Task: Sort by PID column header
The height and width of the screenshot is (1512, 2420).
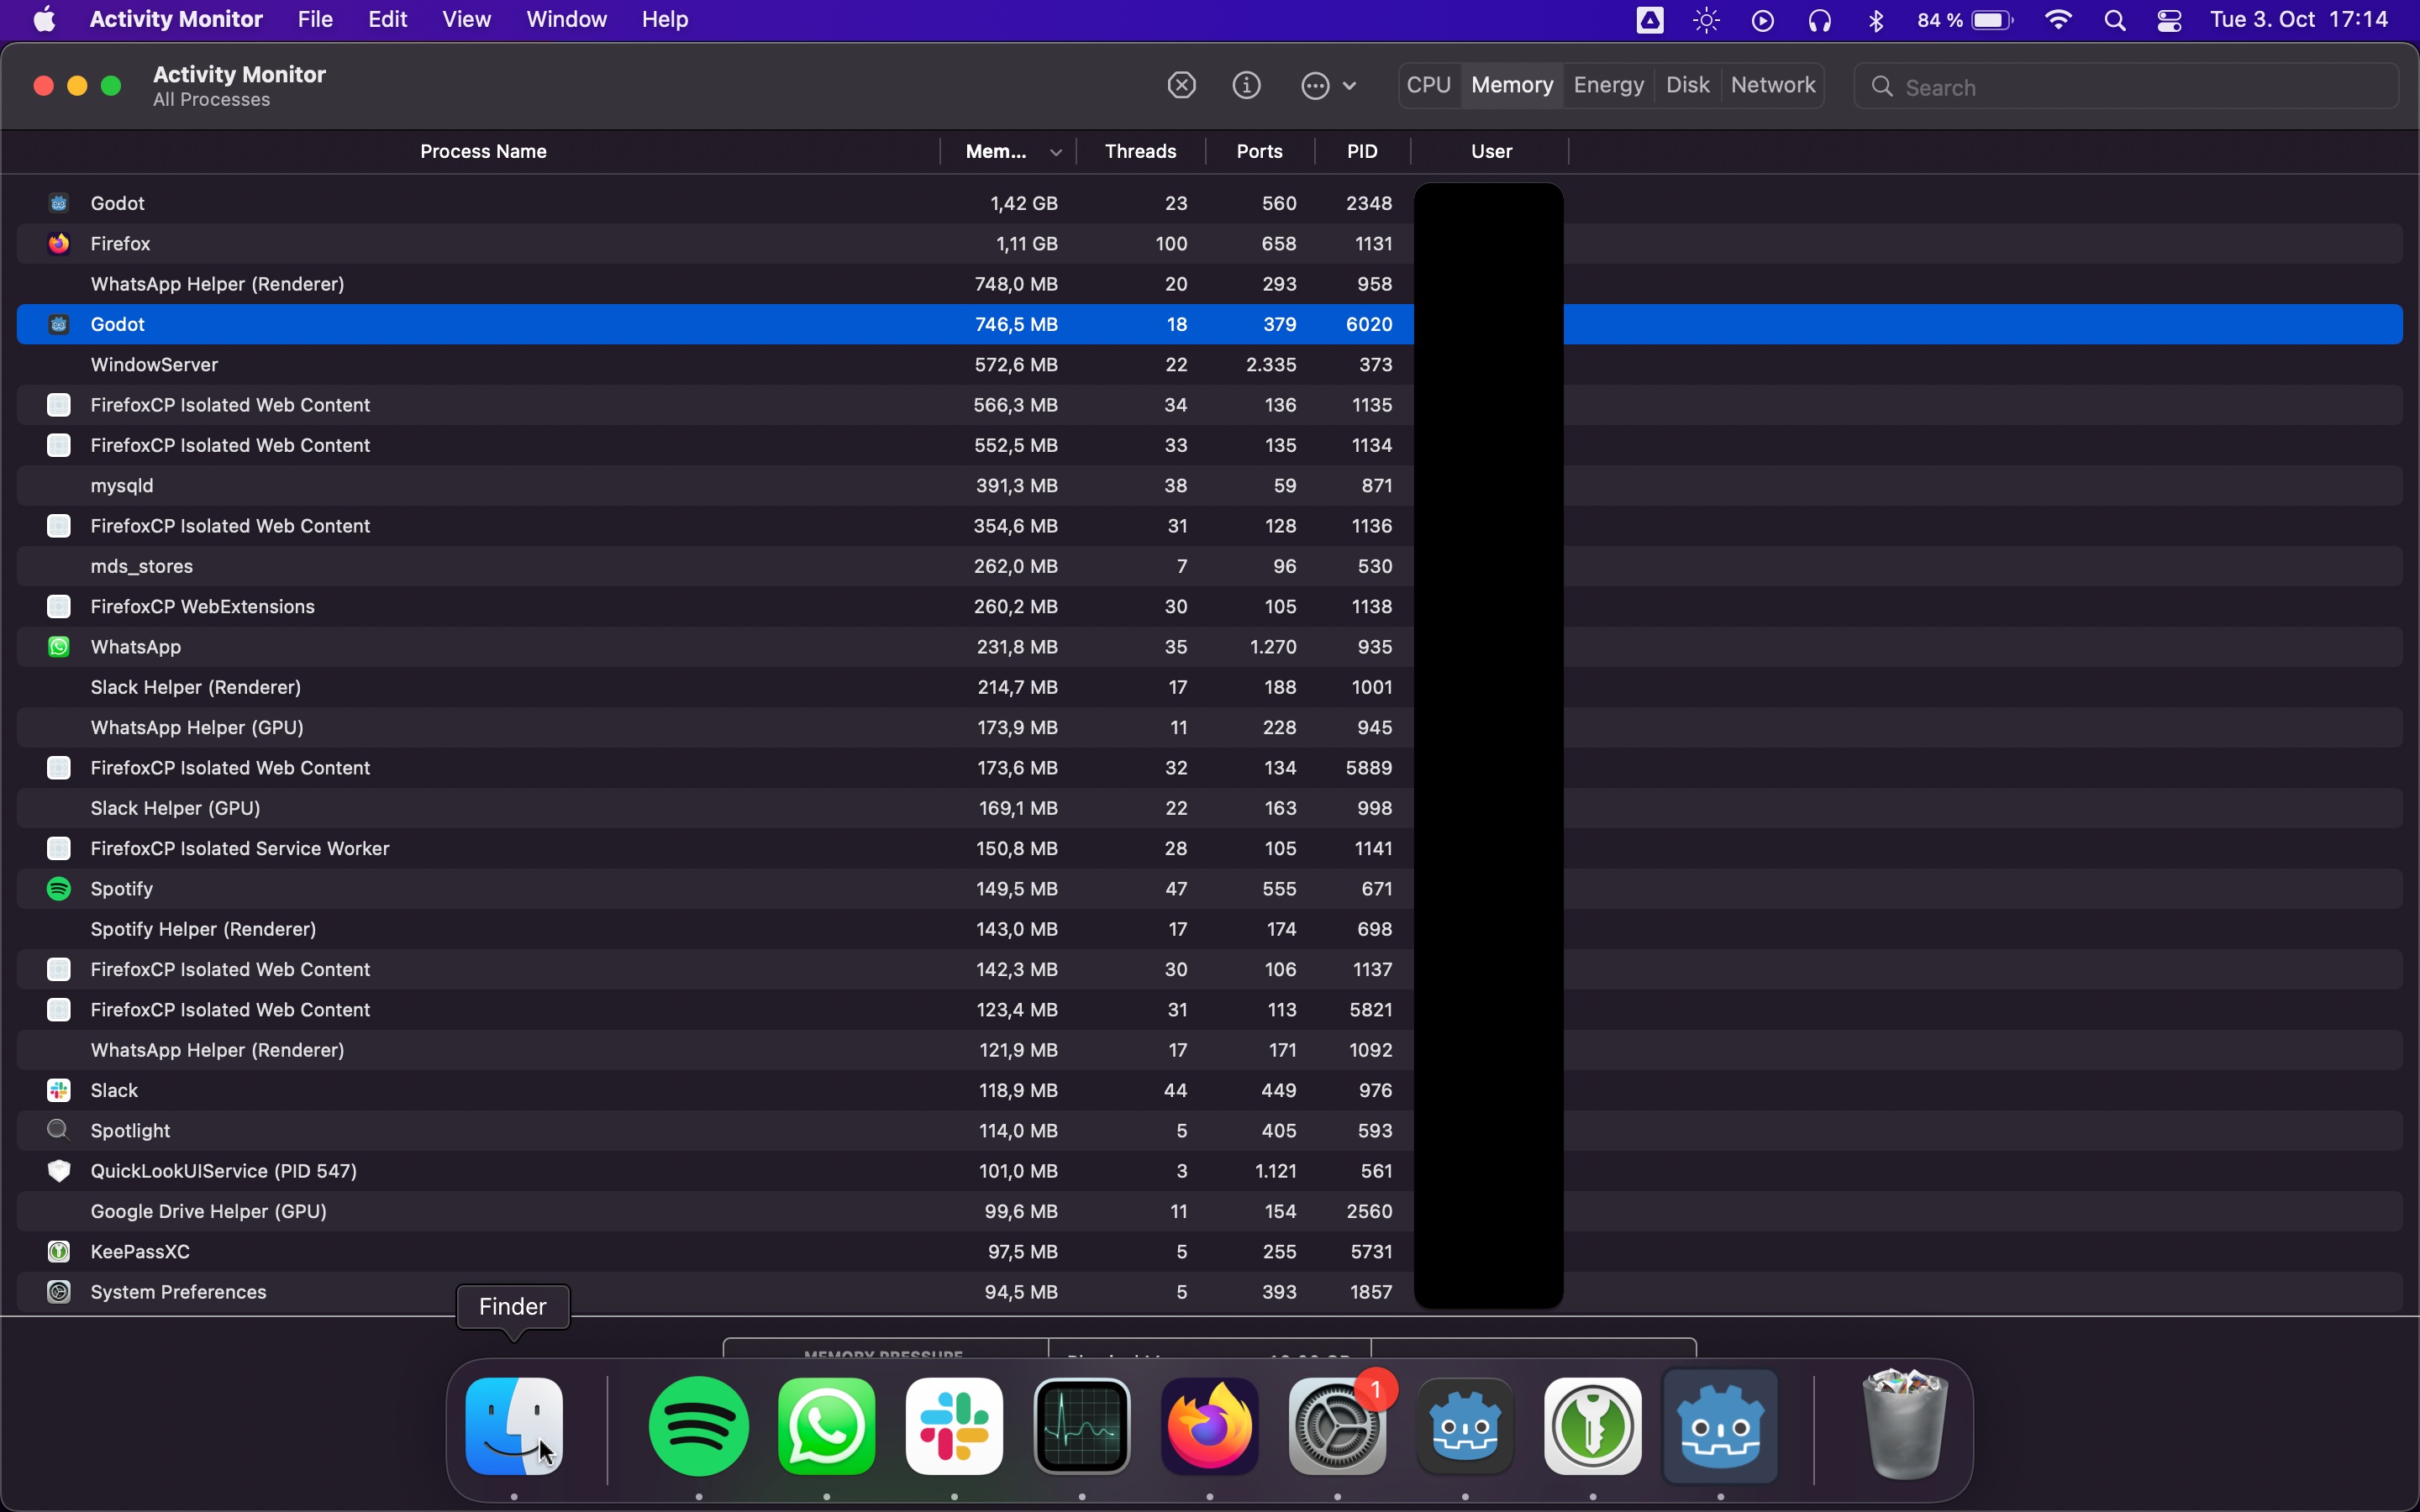Action: pyautogui.click(x=1362, y=152)
